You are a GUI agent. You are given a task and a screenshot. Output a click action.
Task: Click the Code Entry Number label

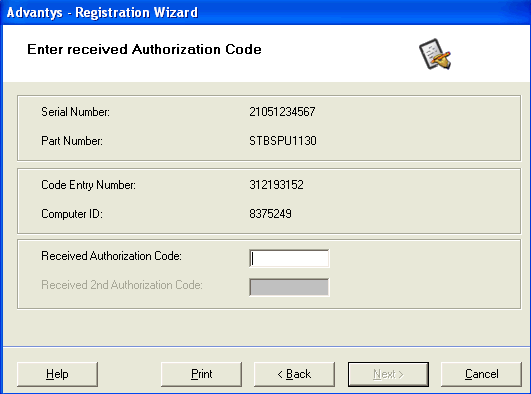[x=88, y=185]
